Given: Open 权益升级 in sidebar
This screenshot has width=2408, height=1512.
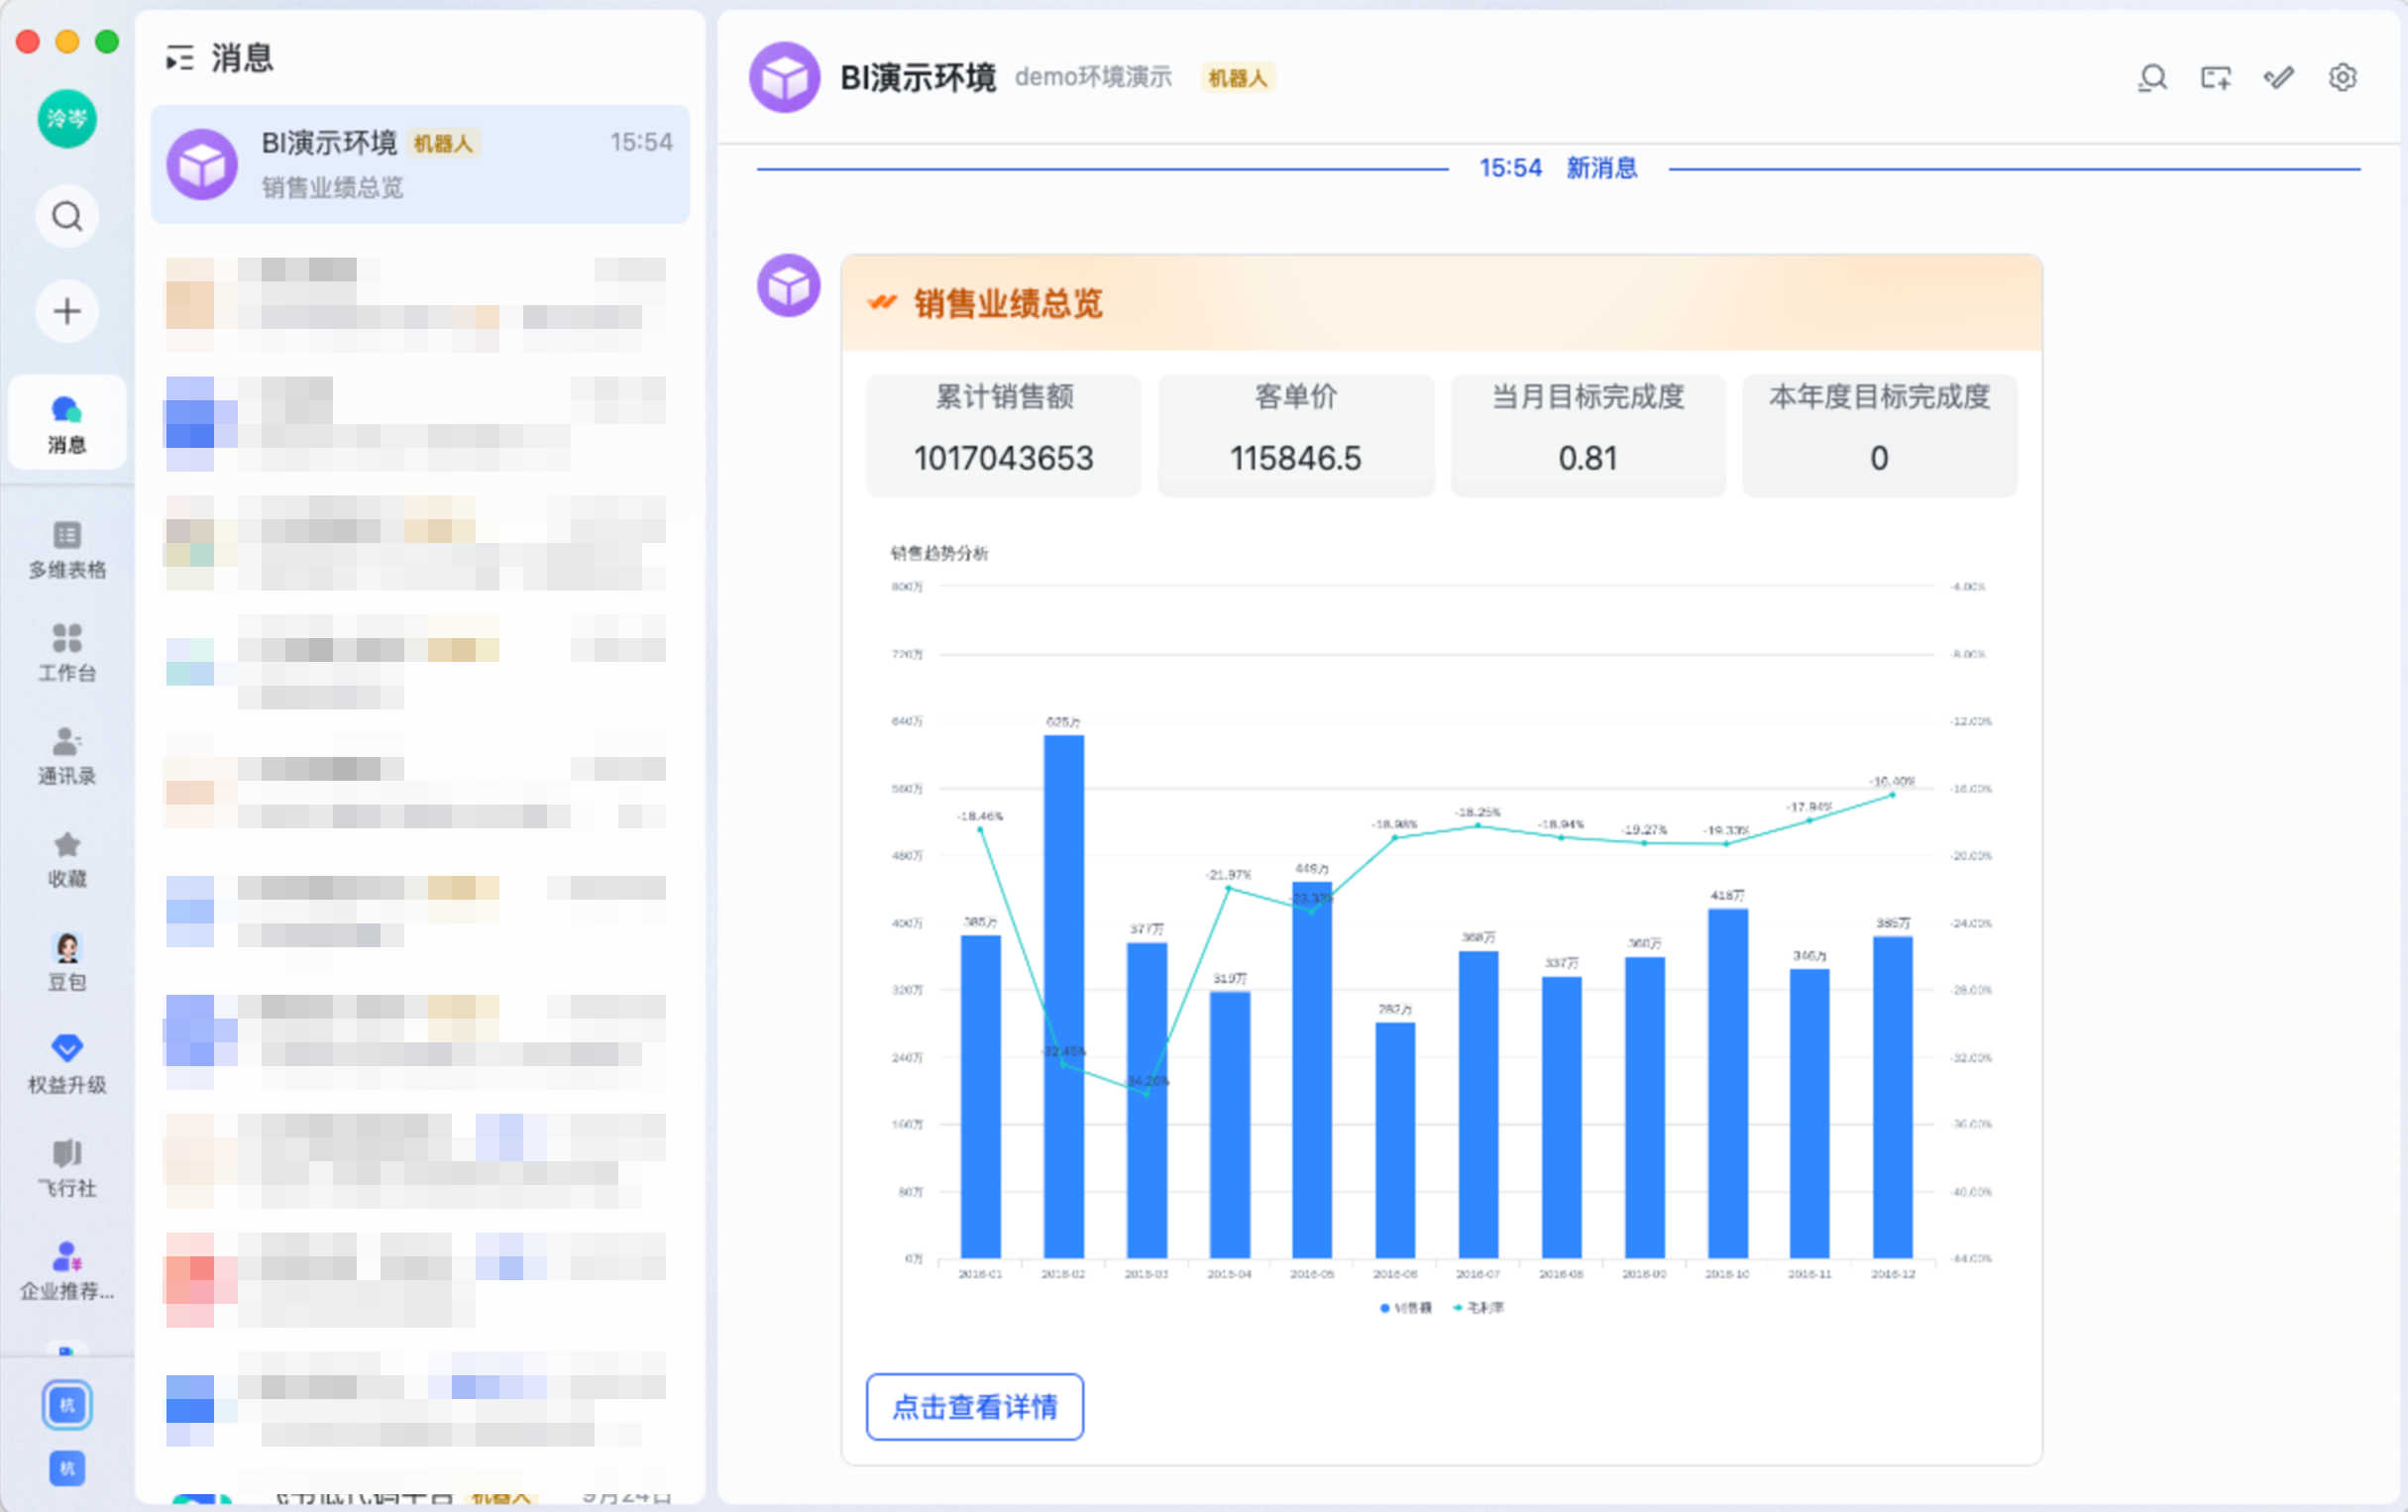Looking at the screenshot, I should click(x=67, y=1064).
